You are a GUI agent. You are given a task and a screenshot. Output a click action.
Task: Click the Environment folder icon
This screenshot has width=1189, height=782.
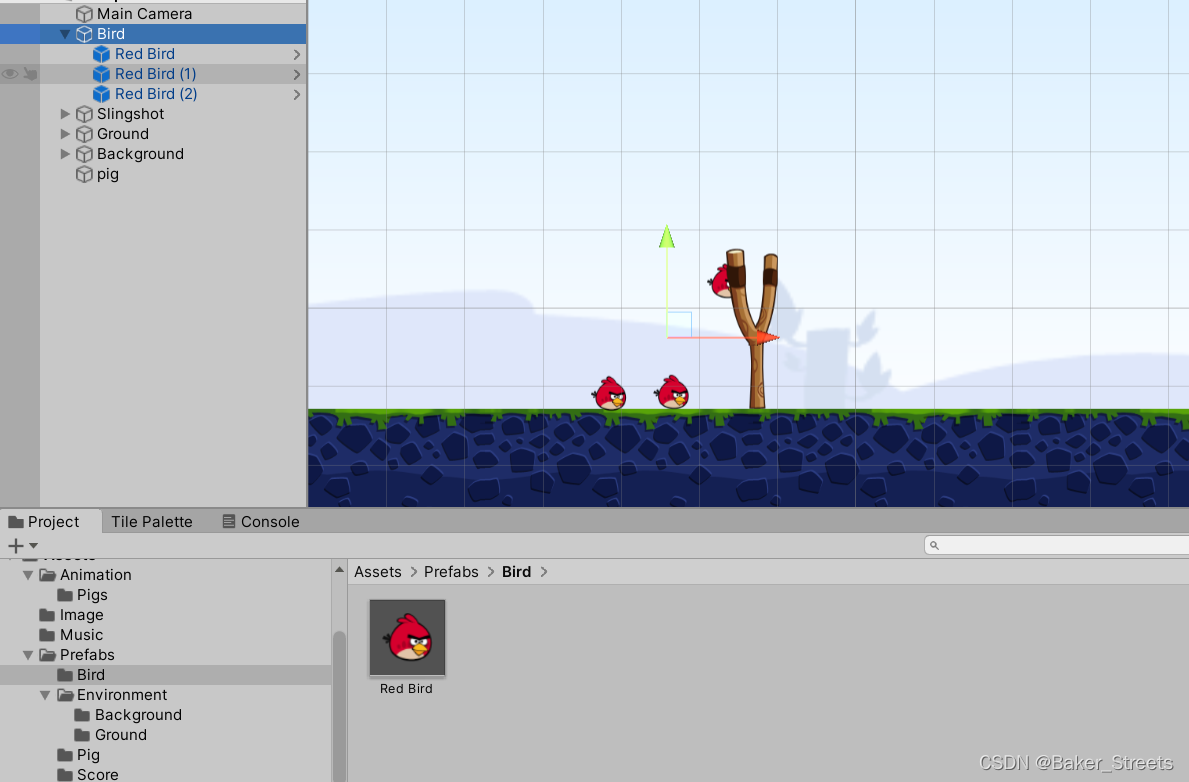point(65,696)
